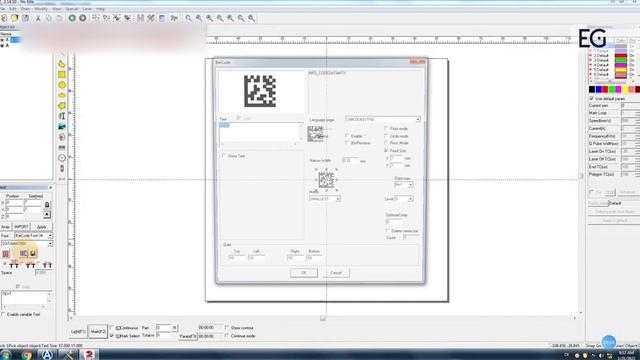
Task: Click the Apply button
Action: pyautogui.click(x=42, y=227)
